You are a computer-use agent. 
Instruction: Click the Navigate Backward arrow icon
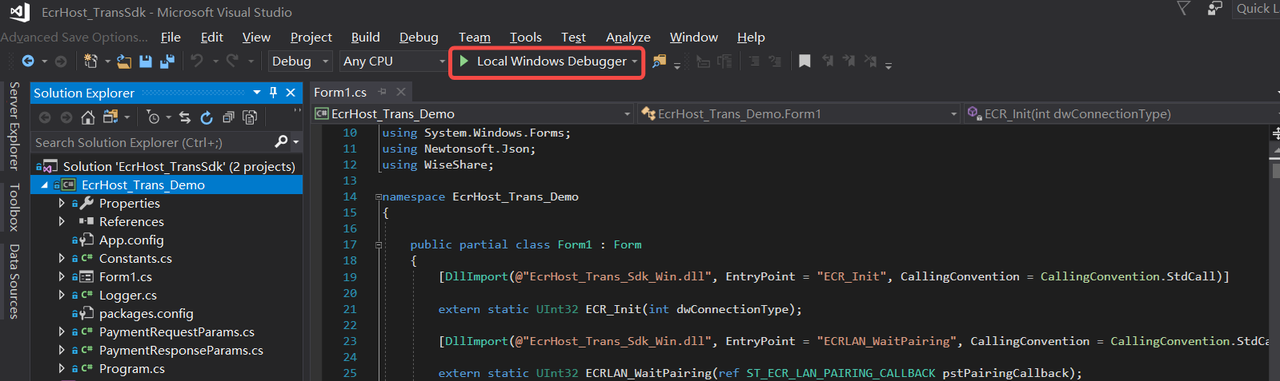(28, 61)
